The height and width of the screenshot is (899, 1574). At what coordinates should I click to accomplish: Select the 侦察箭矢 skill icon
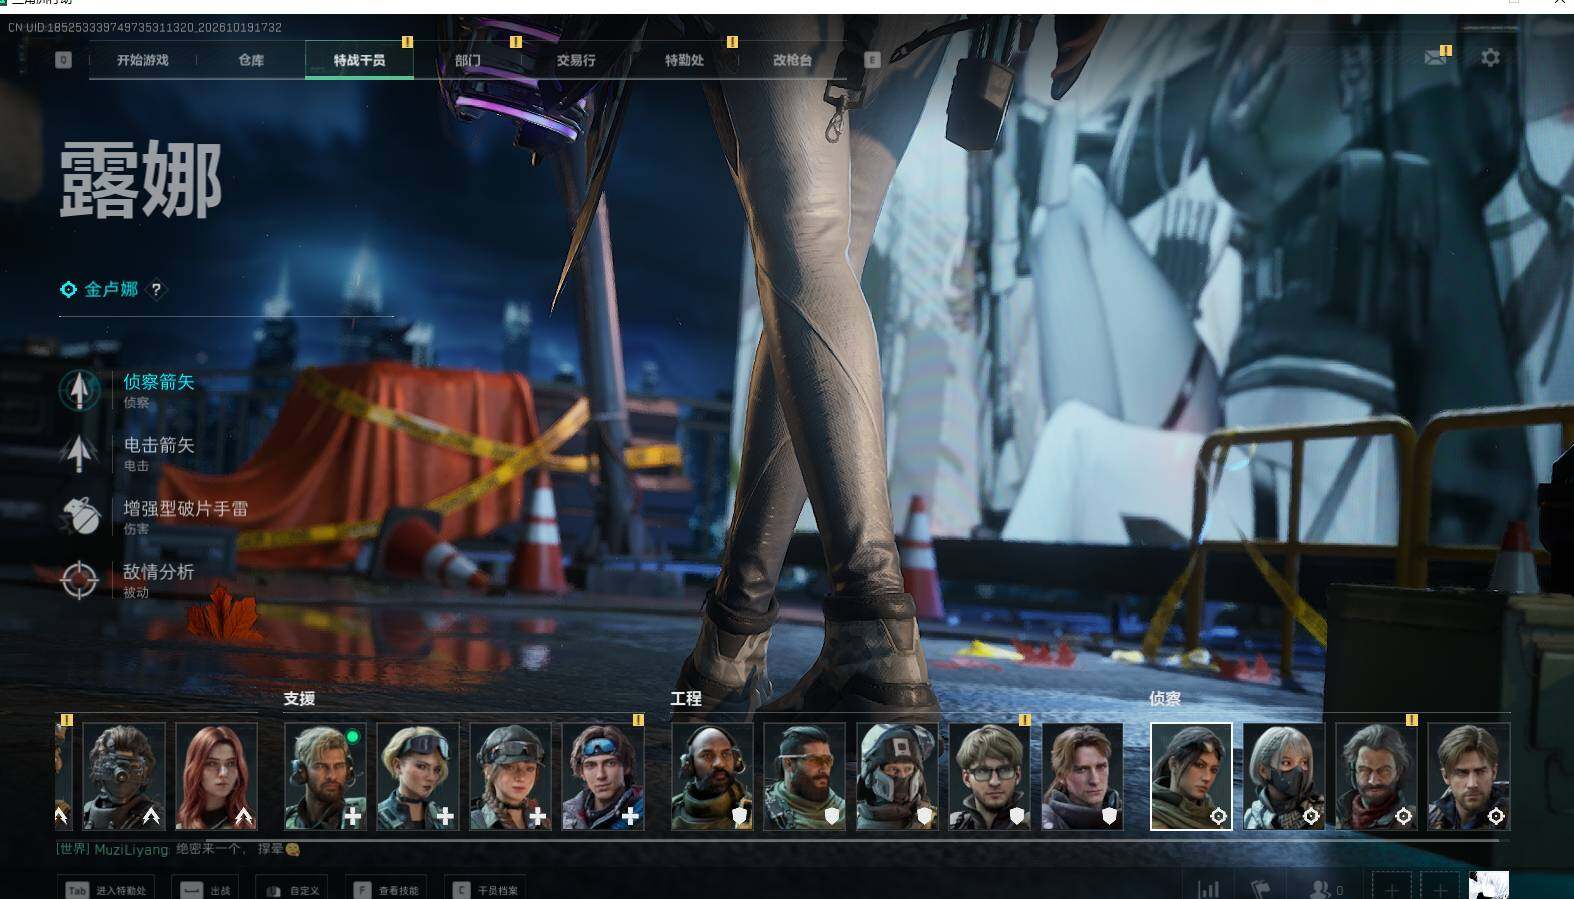click(x=79, y=390)
